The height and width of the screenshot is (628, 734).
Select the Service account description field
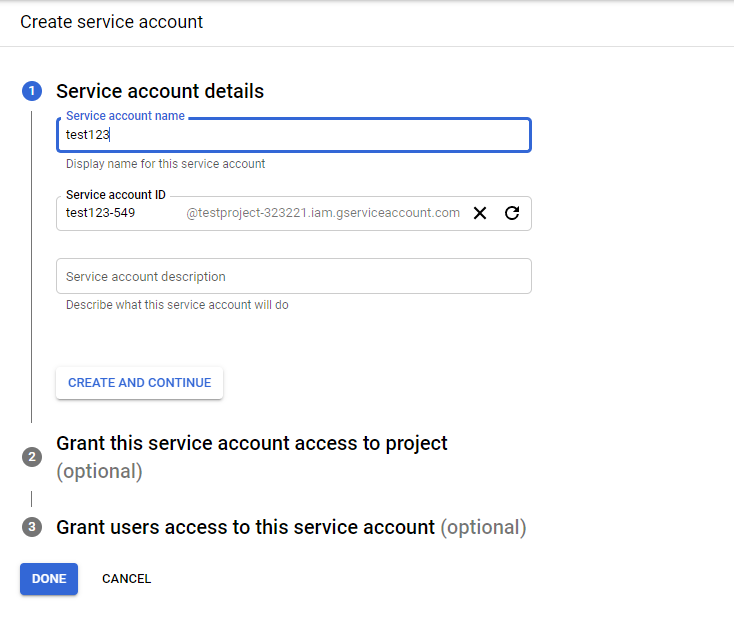[x=293, y=276]
